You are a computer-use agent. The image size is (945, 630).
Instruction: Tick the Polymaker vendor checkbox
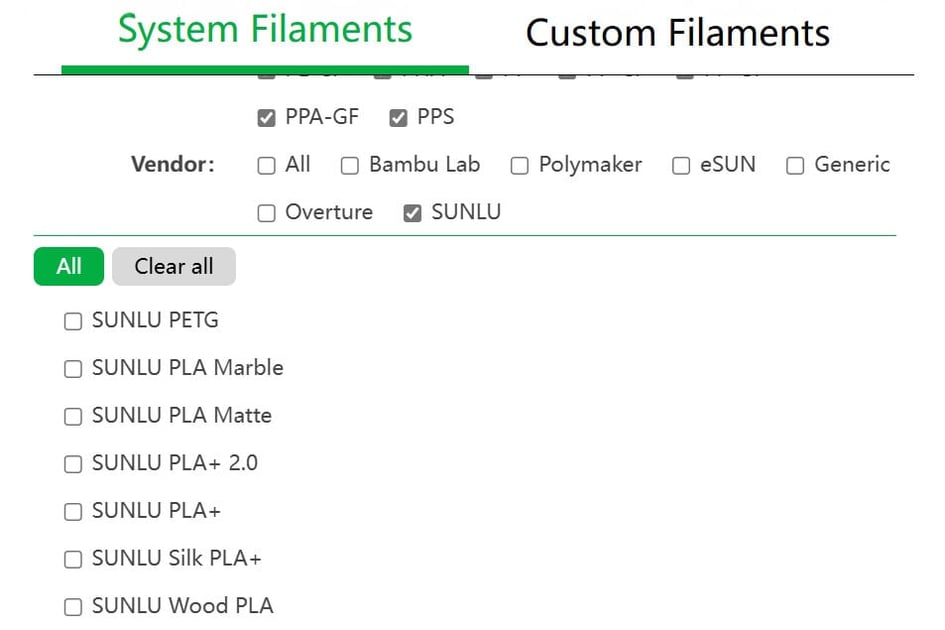(520, 166)
